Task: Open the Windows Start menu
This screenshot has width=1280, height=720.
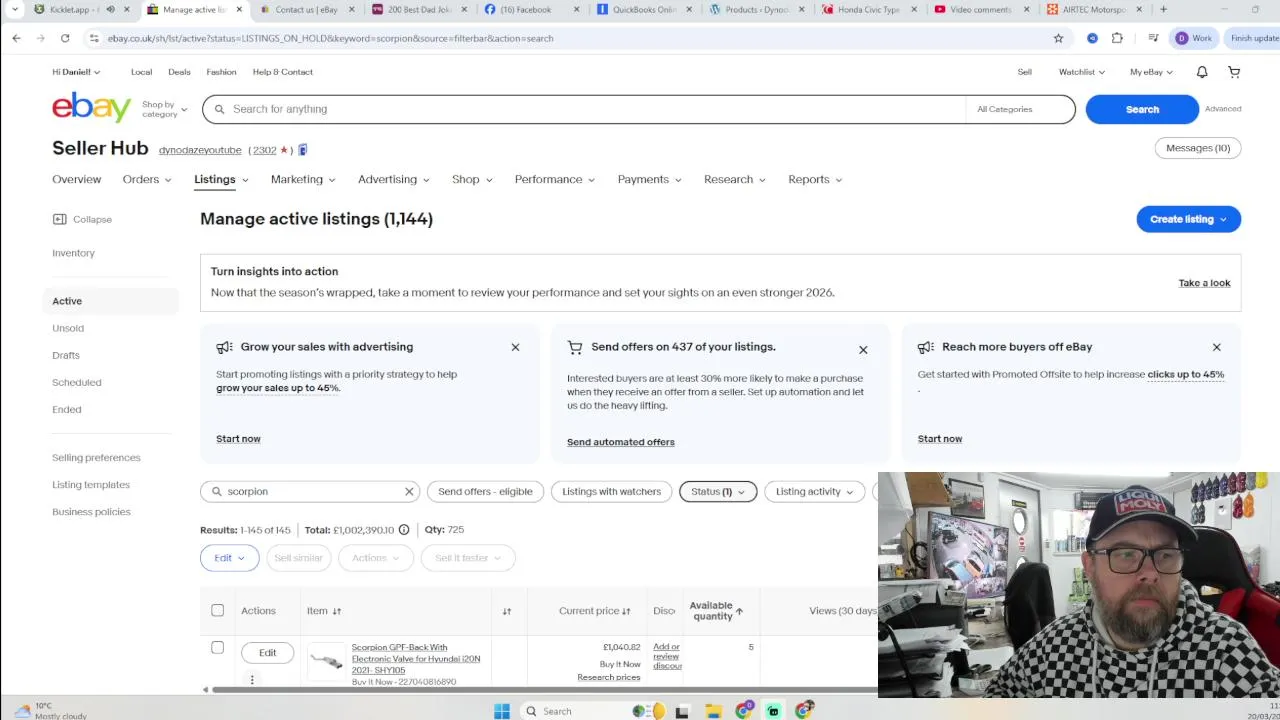Action: [502, 711]
